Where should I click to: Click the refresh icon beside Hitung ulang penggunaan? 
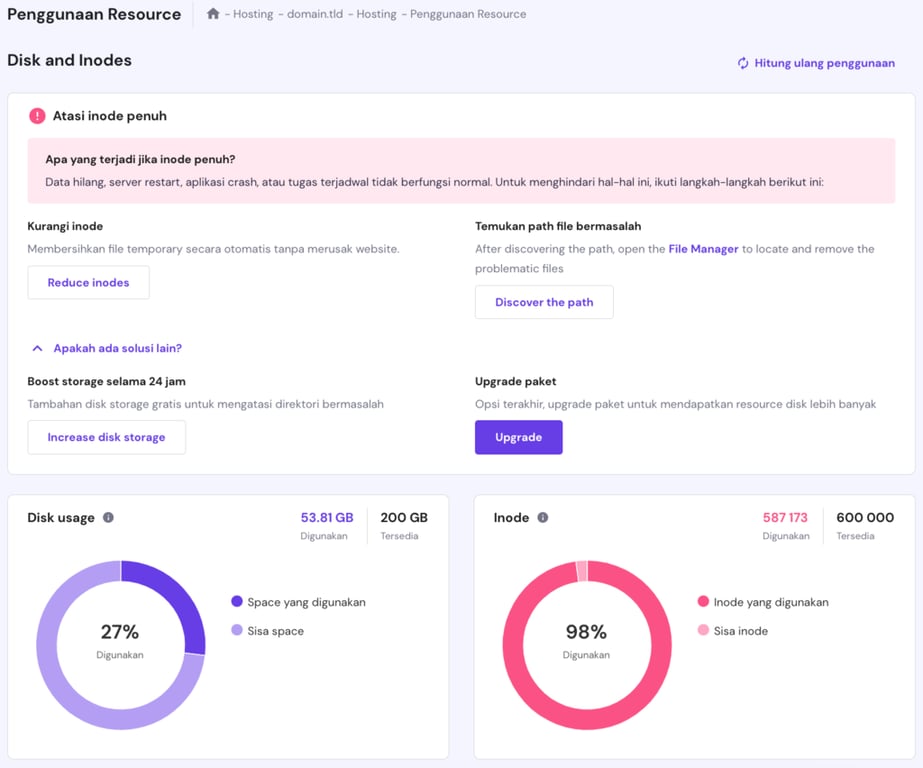pos(743,63)
